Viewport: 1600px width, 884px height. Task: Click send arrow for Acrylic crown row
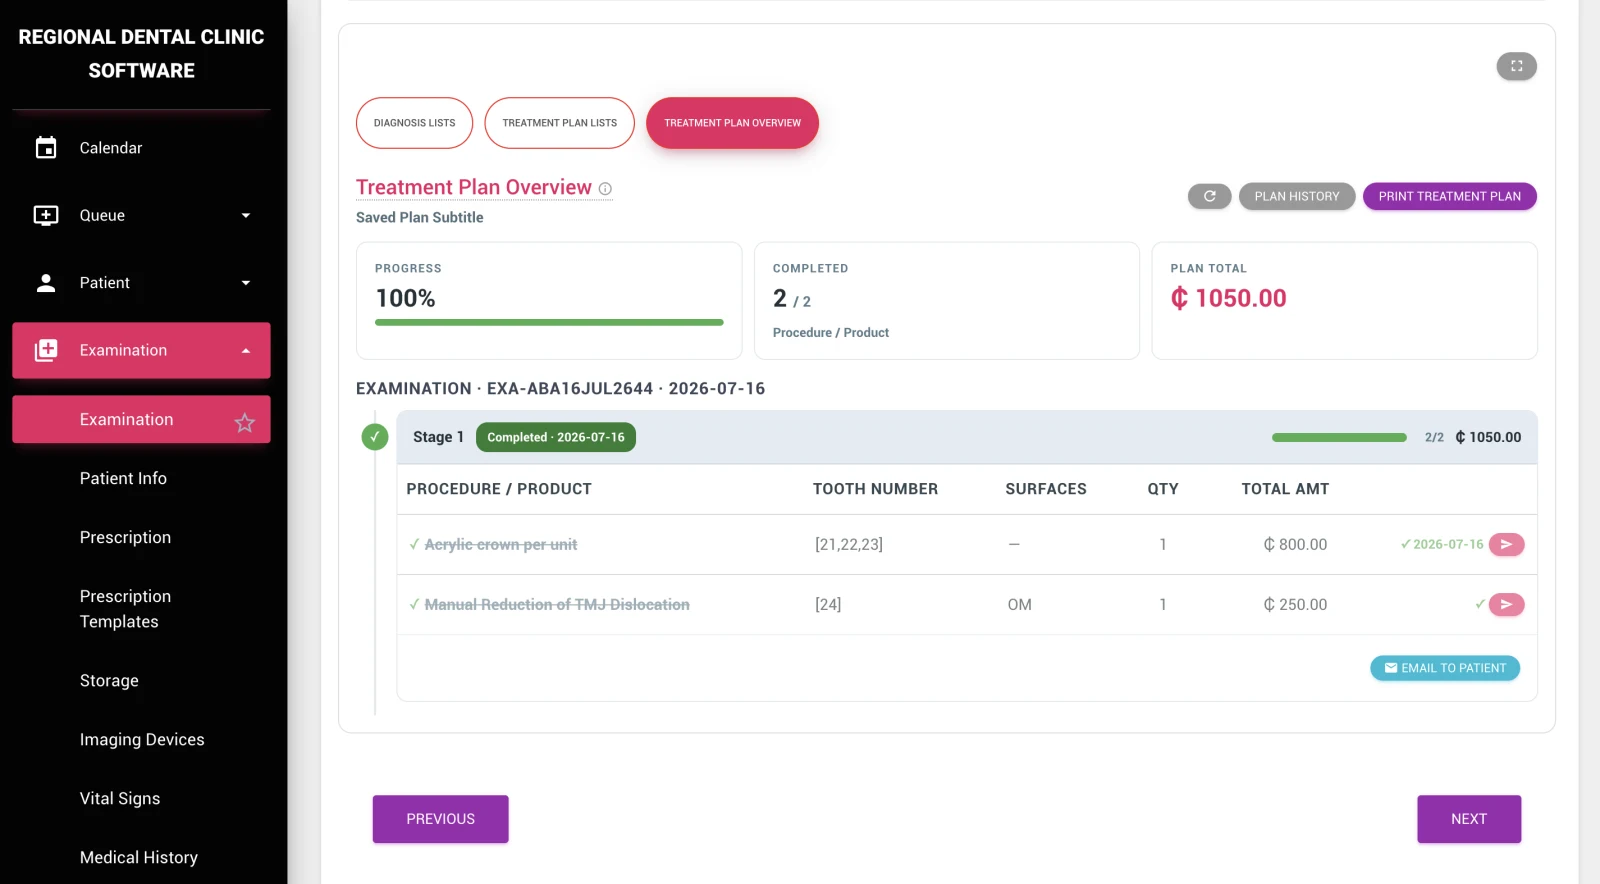(1506, 544)
